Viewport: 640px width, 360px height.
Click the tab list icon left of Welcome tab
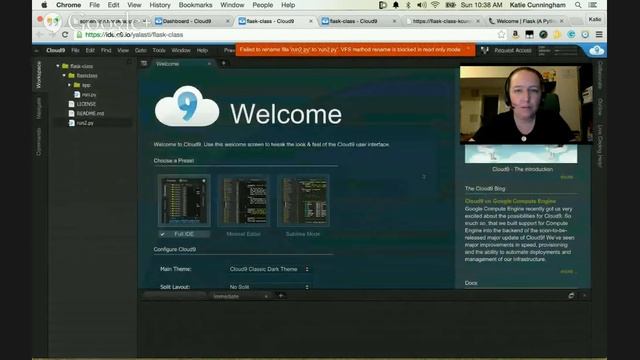tap(144, 63)
